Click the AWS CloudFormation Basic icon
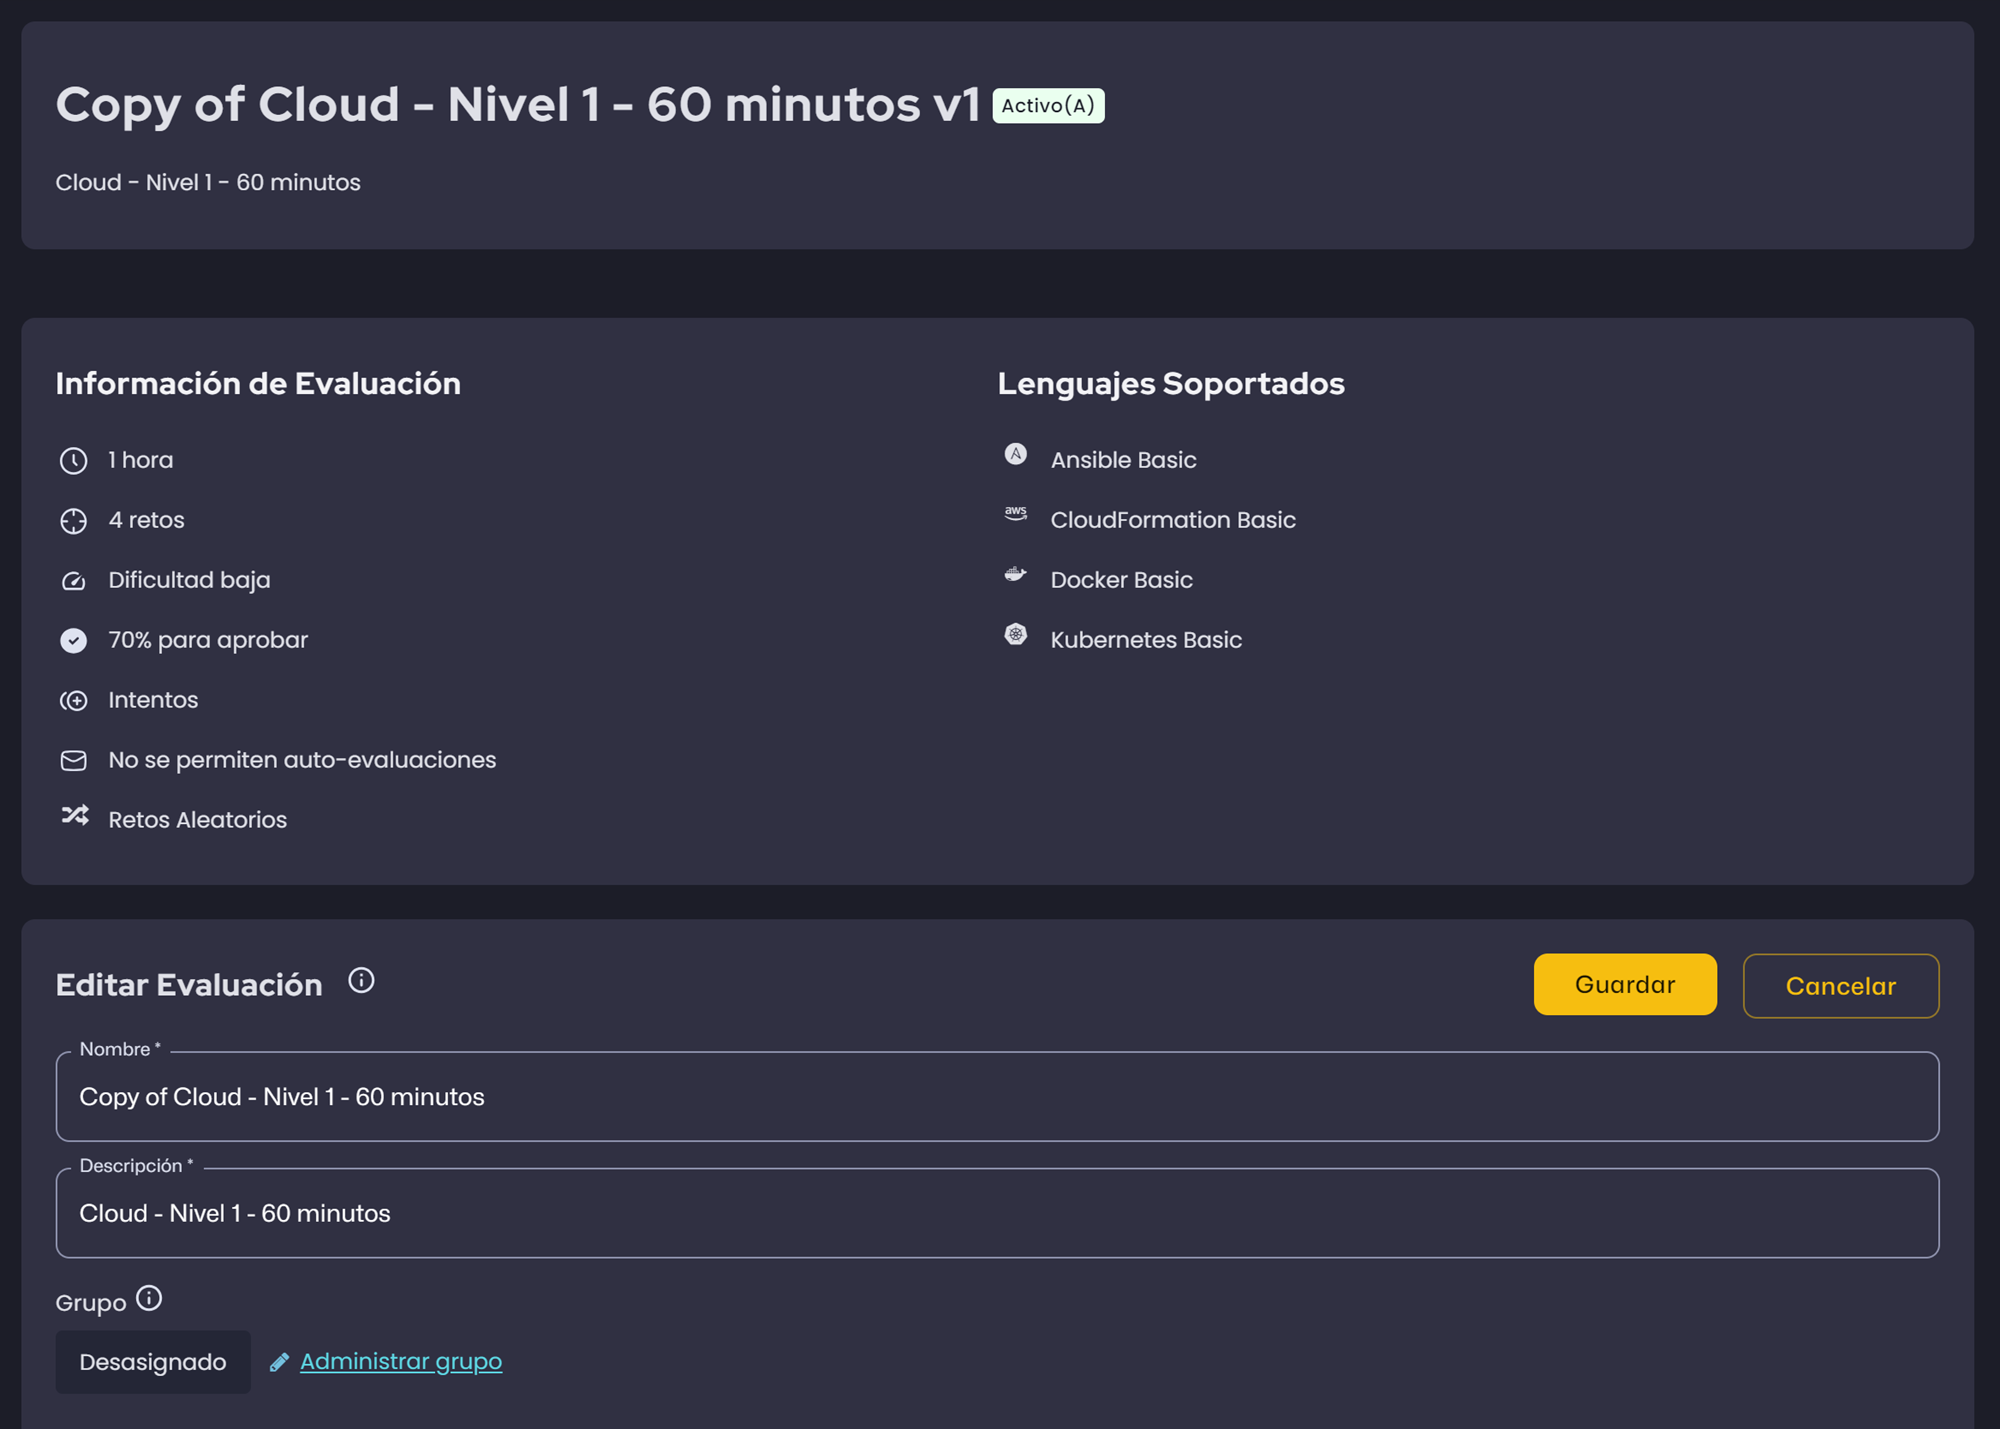2000x1429 pixels. click(1015, 514)
